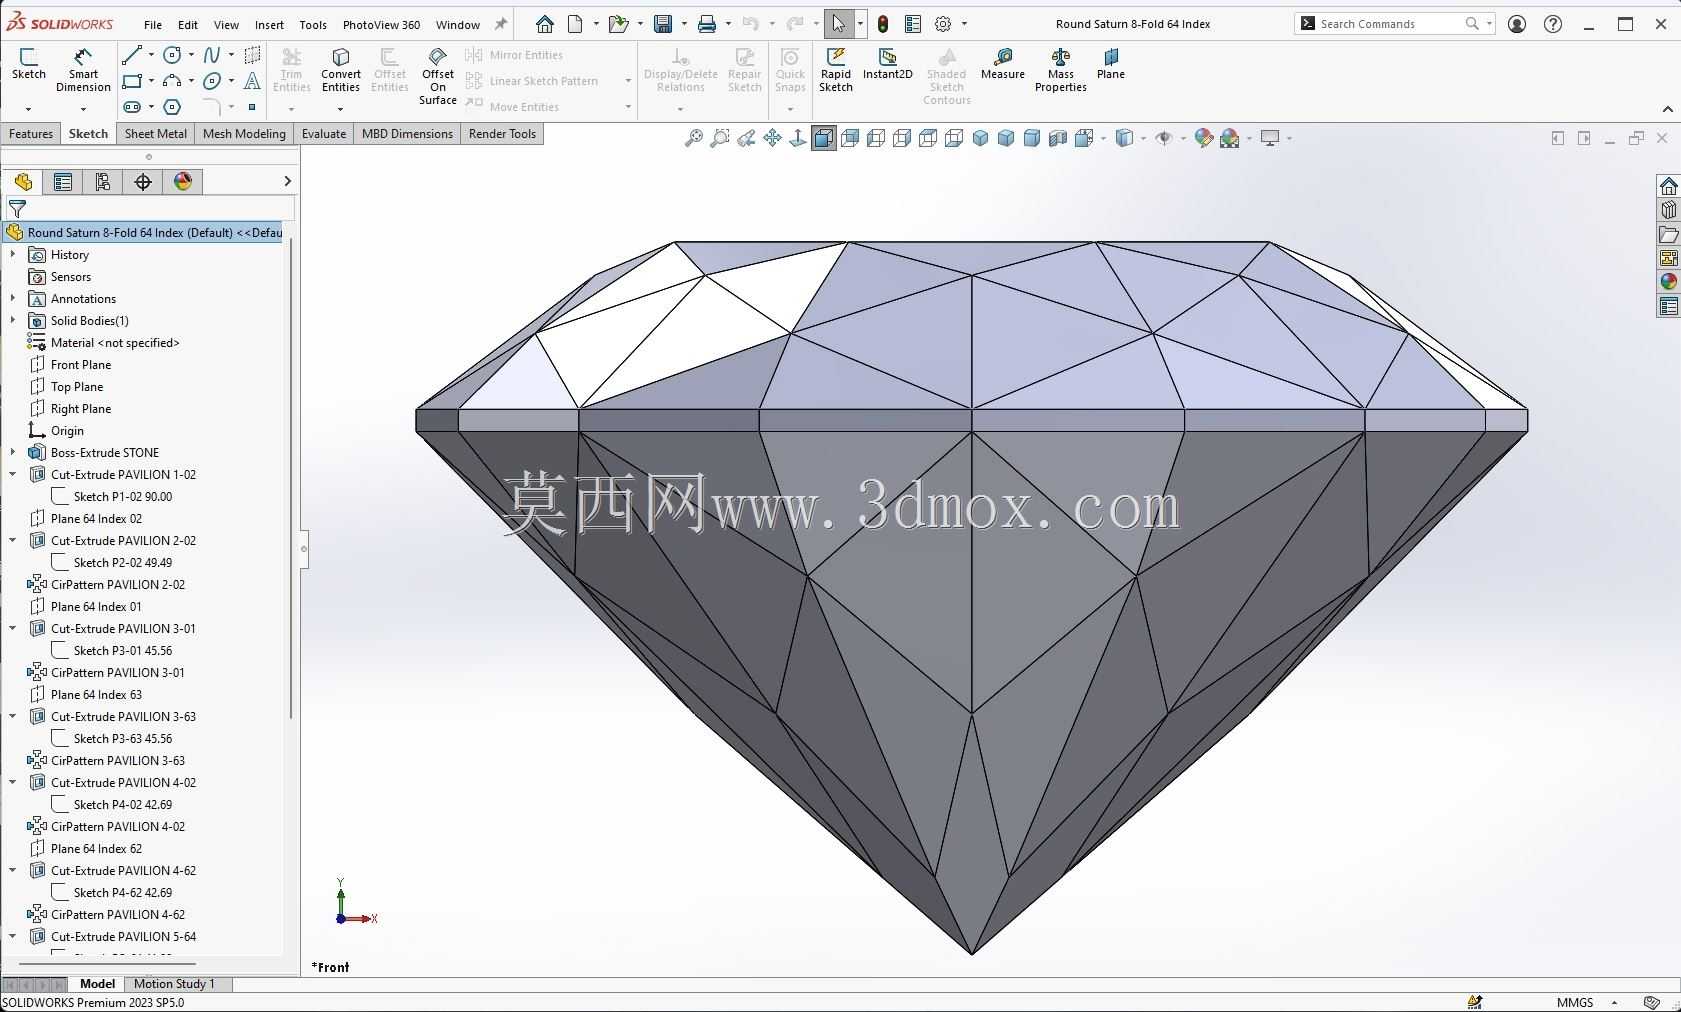Switch to the Evaluate tab

(324, 134)
